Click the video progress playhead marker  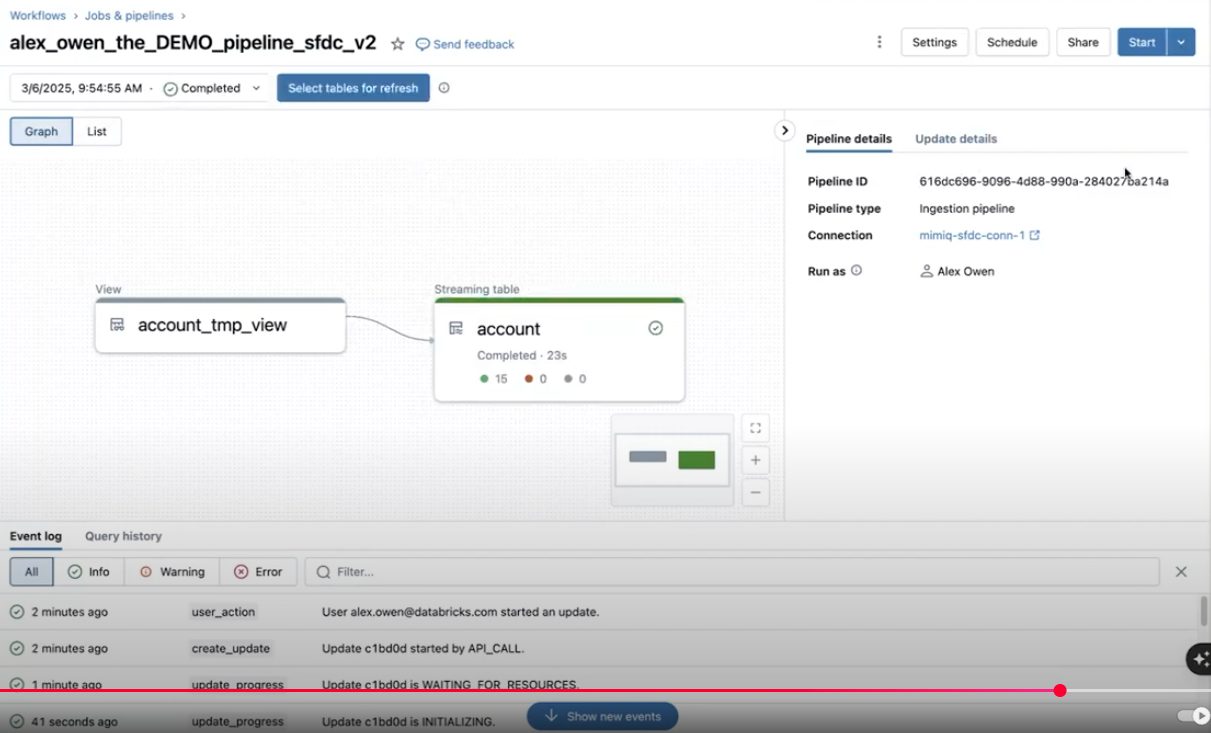(1060, 690)
